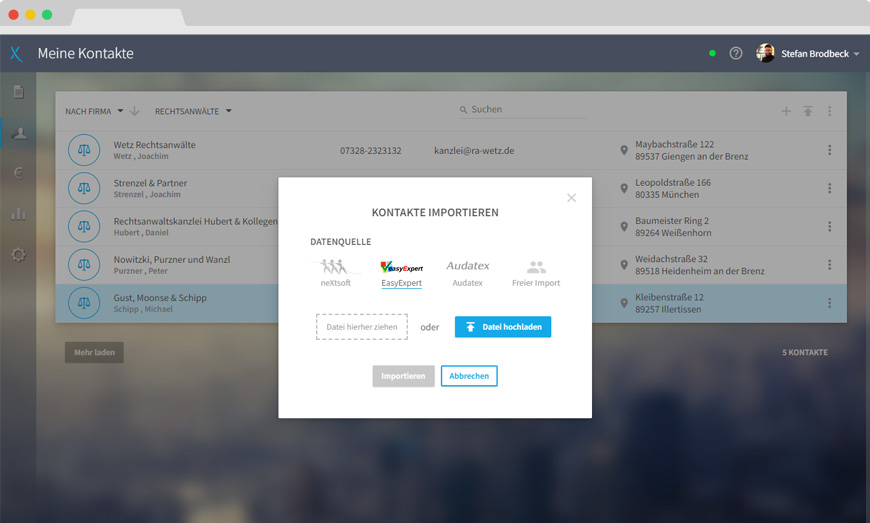Open three-dot menu for Wetz Rechtsanwälte row
This screenshot has height=523, width=870.
829,150
